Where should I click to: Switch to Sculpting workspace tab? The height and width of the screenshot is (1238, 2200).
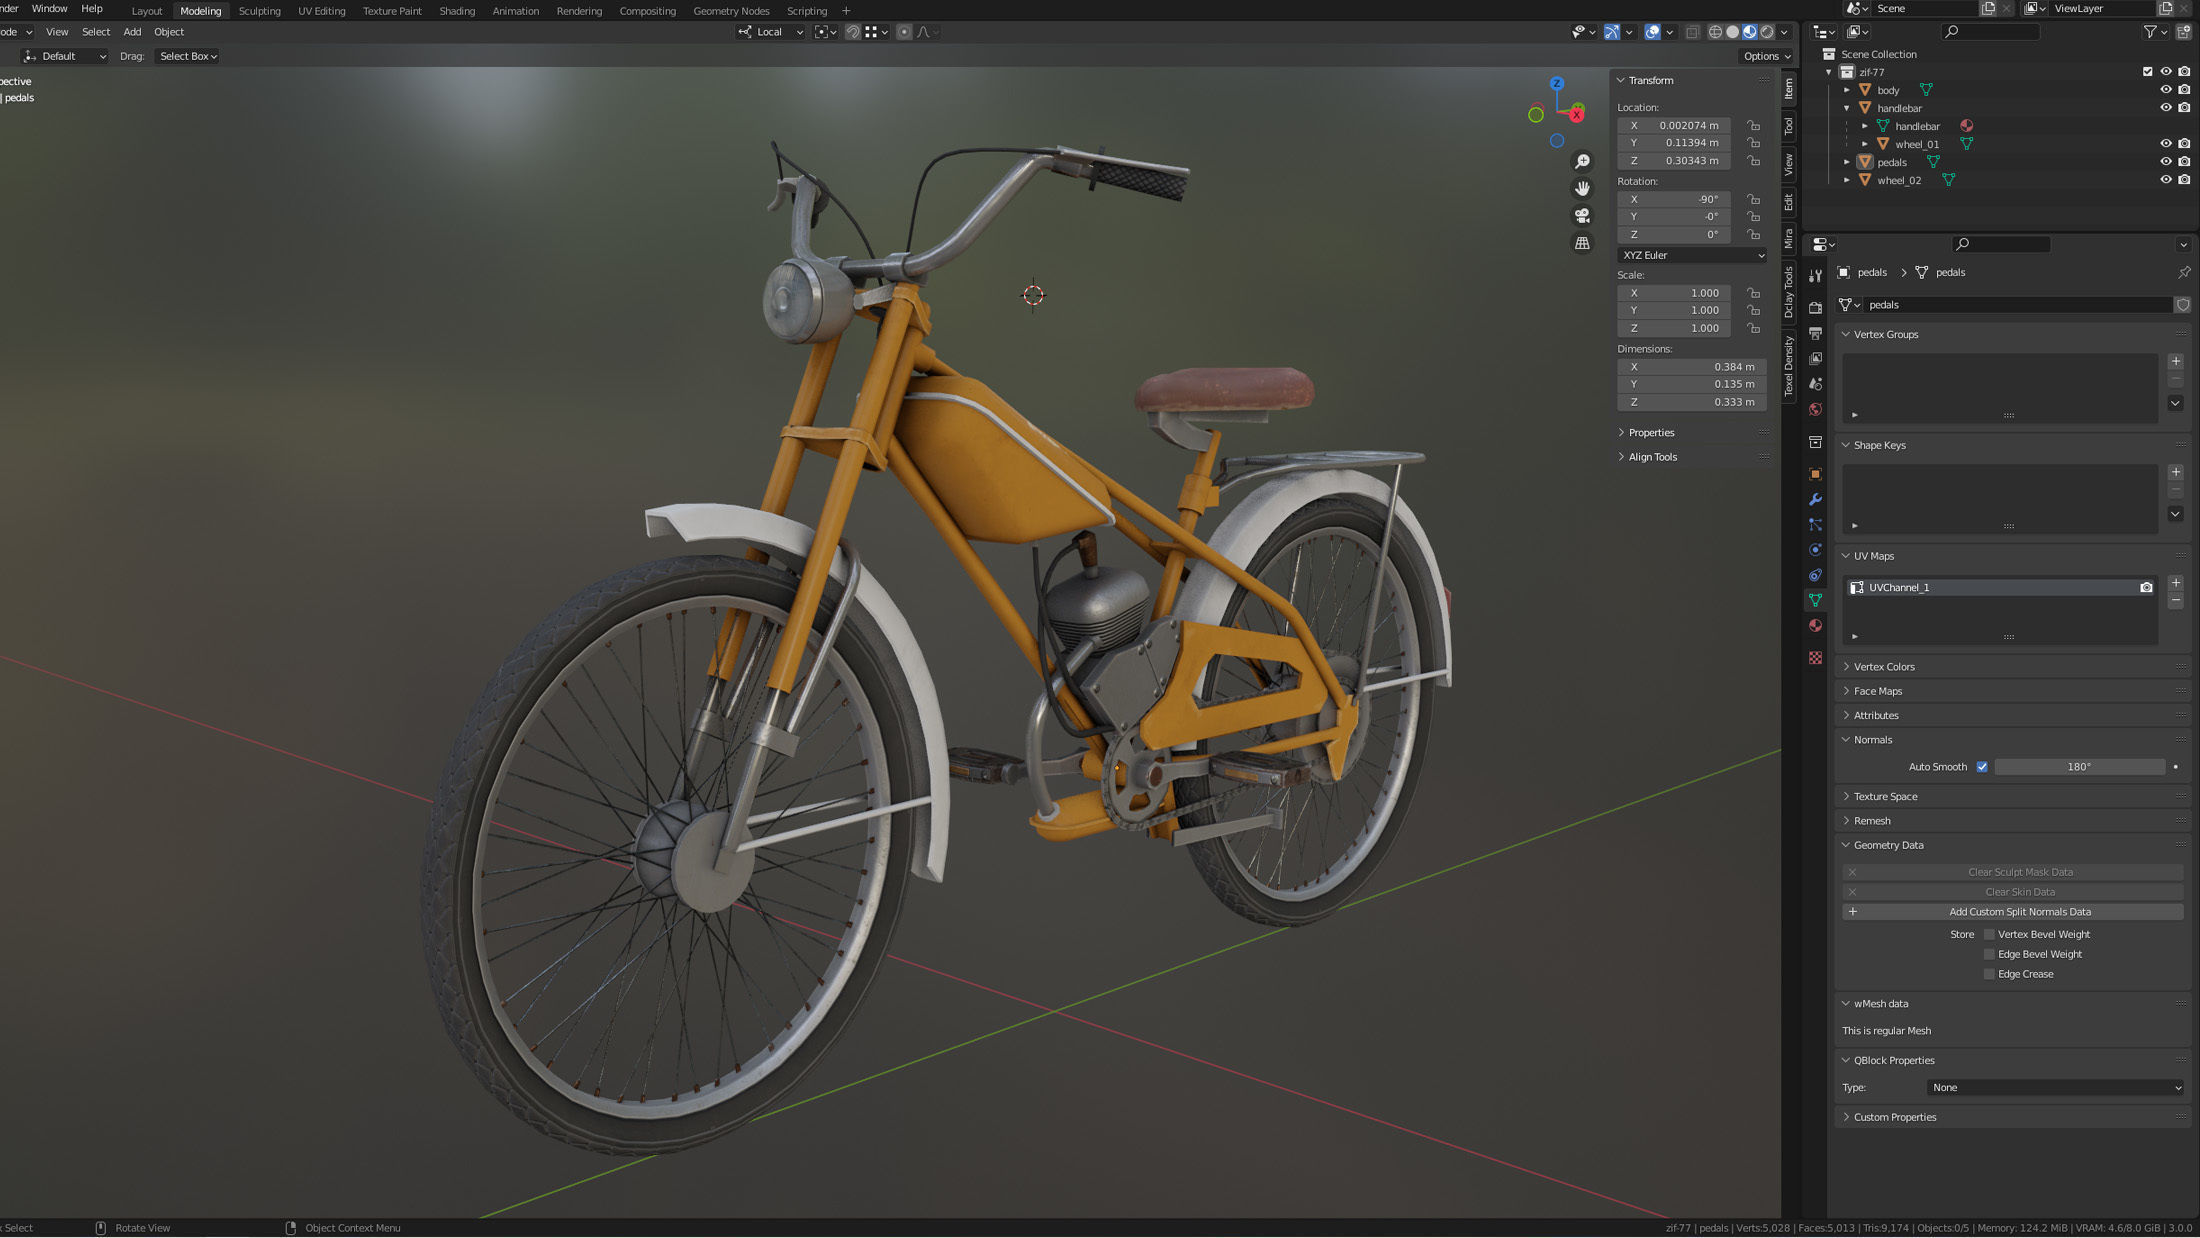pos(259,11)
